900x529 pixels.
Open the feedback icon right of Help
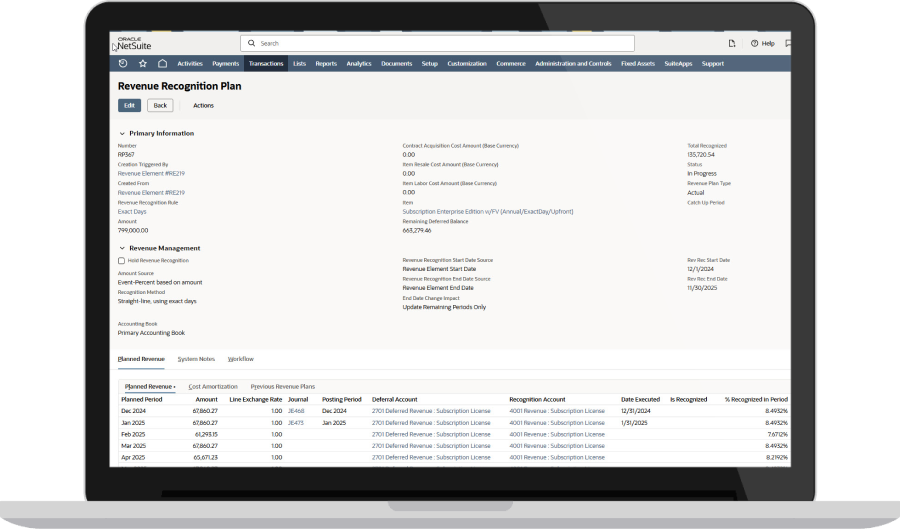tap(787, 44)
